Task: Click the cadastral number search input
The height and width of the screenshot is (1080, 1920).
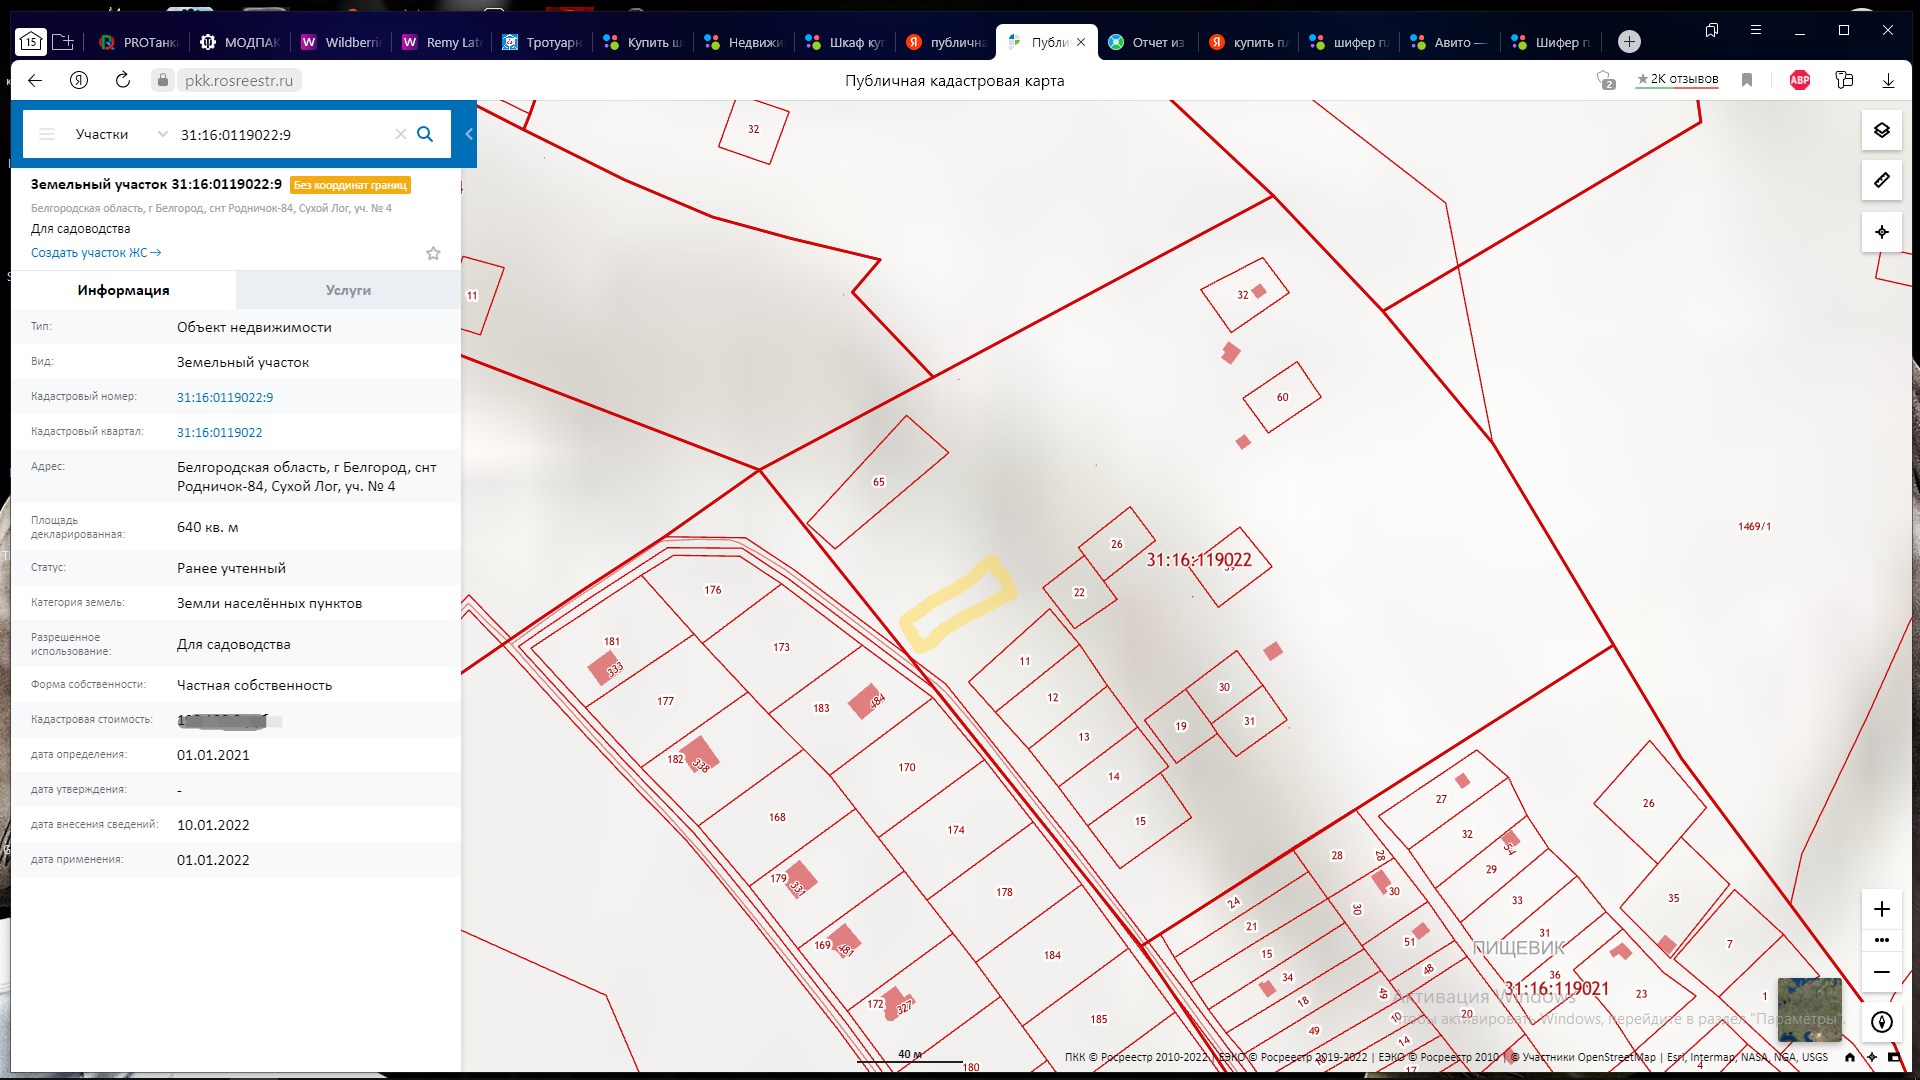Action: (x=280, y=134)
